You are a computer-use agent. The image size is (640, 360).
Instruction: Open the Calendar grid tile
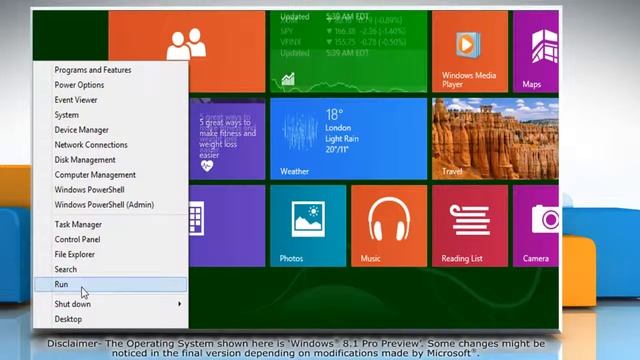tap(227, 226)
